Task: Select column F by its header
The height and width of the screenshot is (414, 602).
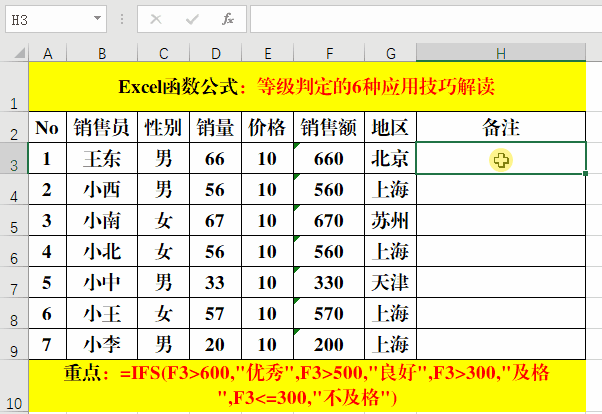Action: tap(328, 52)
